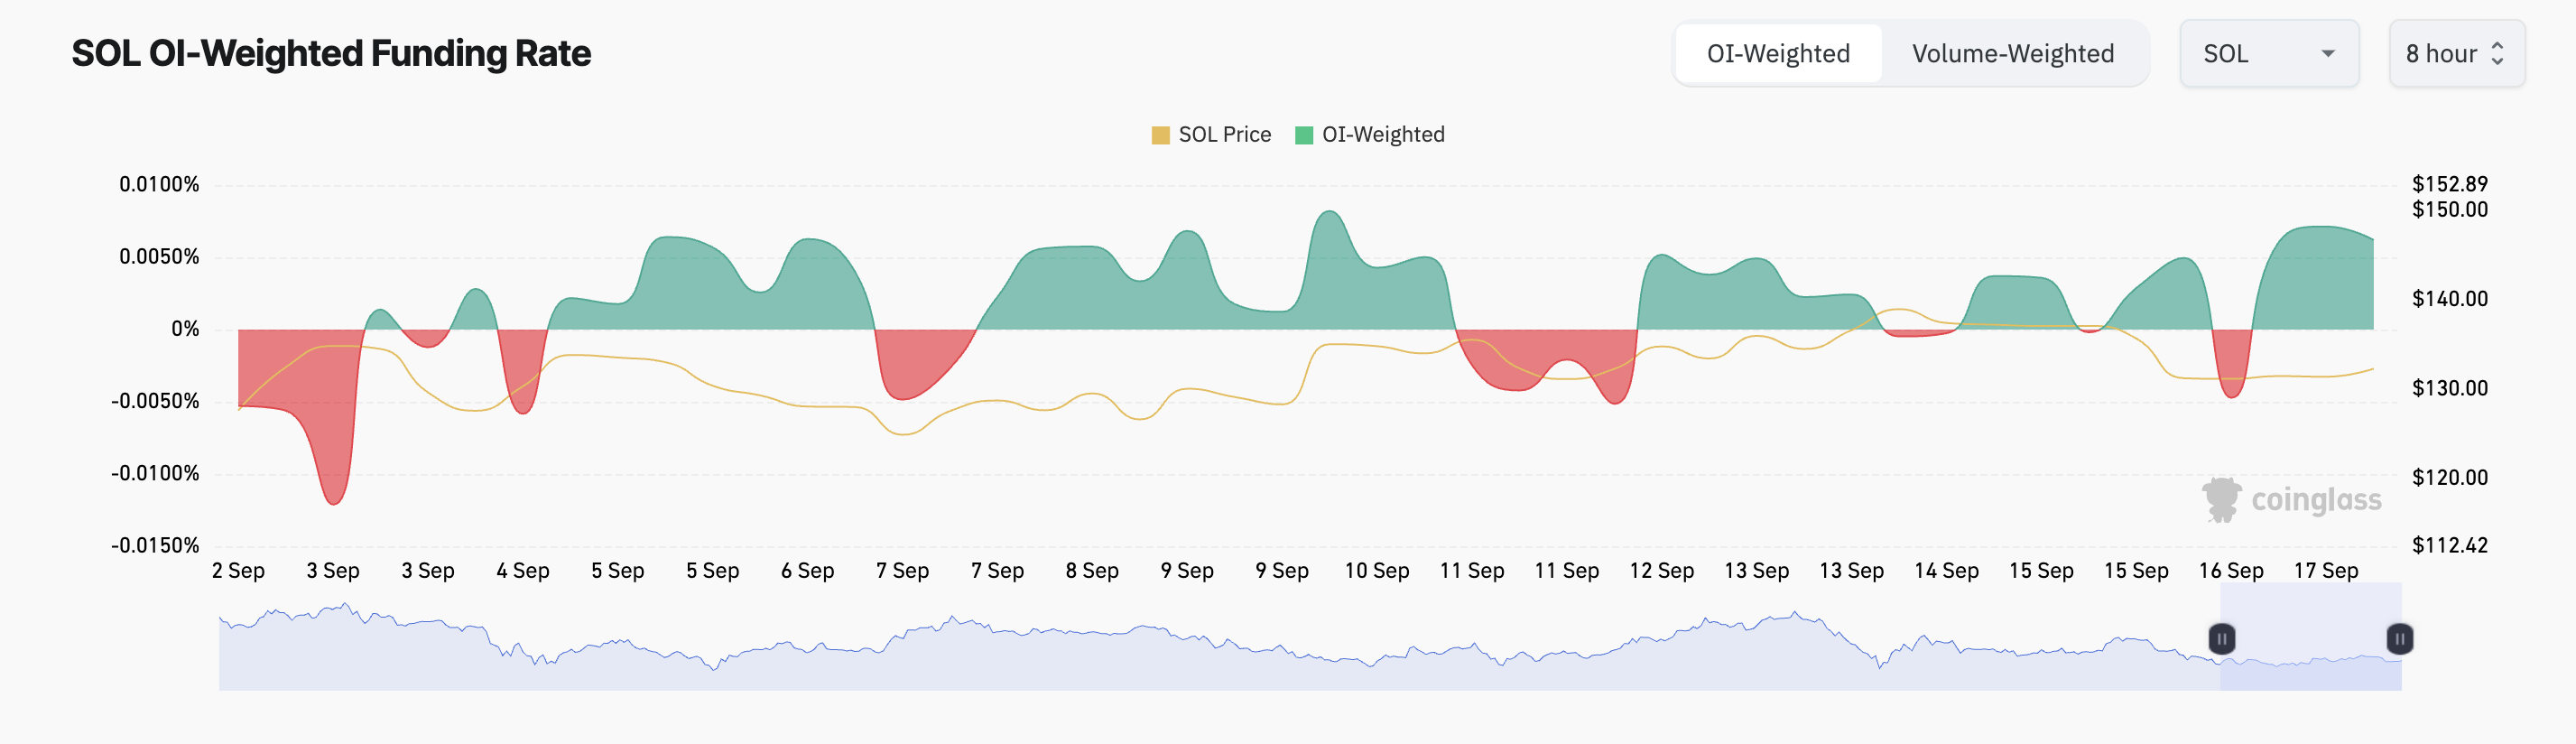
Task: Switch to the Volume-Weighted tab
Action: 2012,52
